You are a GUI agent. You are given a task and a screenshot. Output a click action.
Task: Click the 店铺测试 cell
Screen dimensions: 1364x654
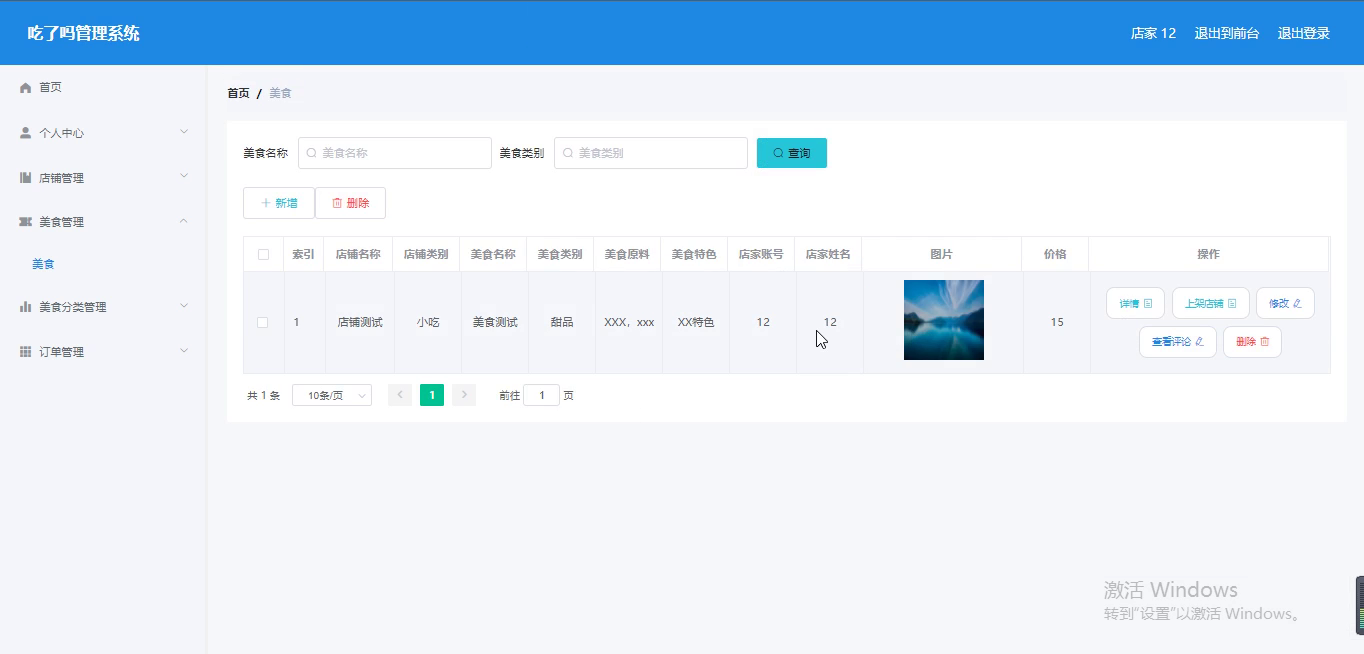[360, 322]
